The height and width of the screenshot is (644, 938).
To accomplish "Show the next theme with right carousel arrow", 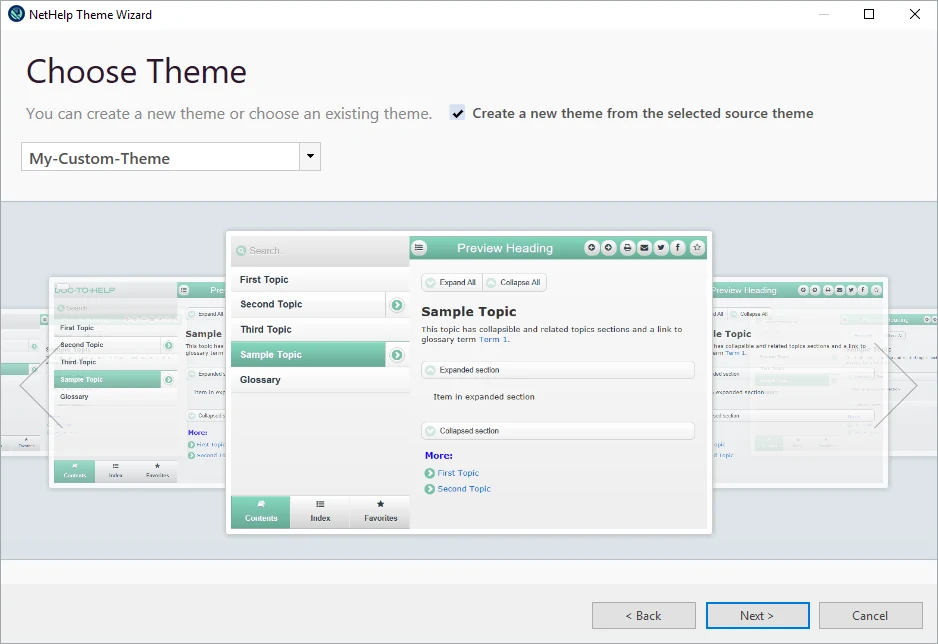I will (x=896, y=386).
